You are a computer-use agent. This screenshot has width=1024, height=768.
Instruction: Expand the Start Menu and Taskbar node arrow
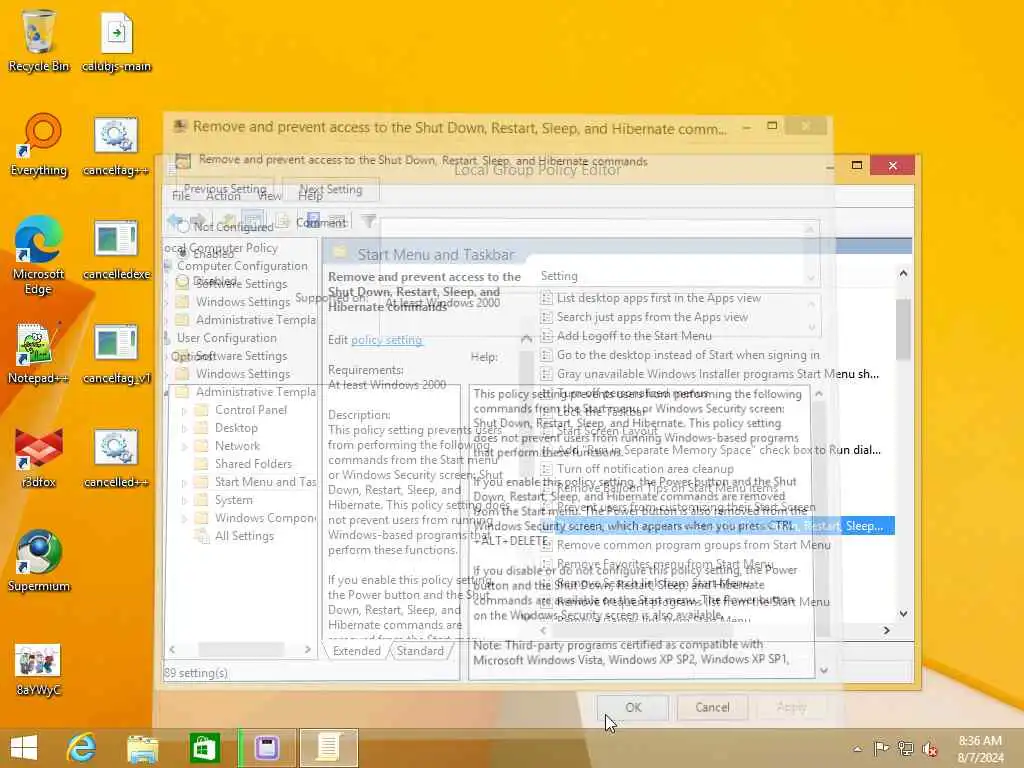[x=184, y=483]
